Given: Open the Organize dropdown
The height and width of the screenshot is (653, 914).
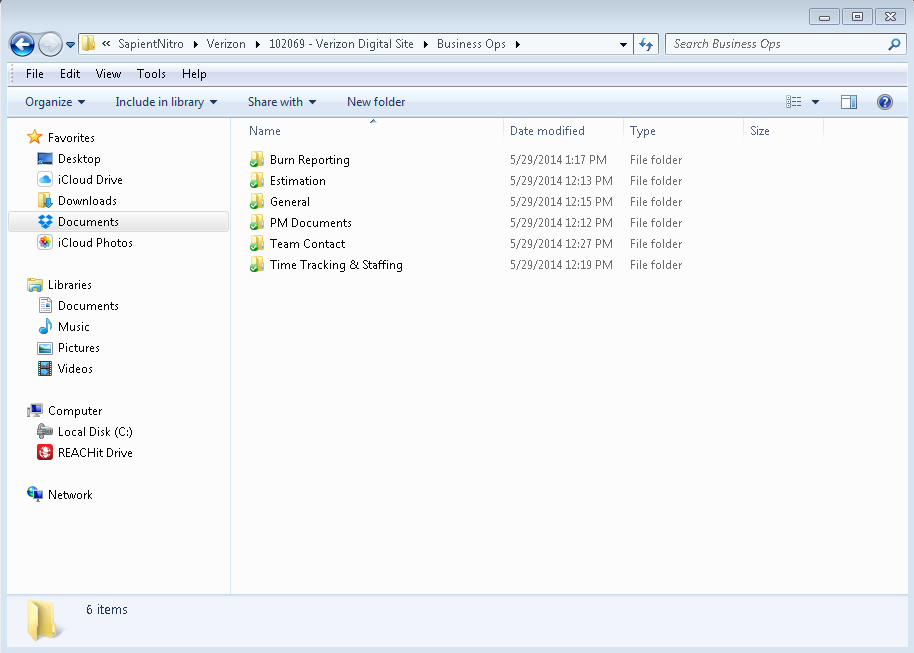Looking at the screenshot, I should click(55, 102).
